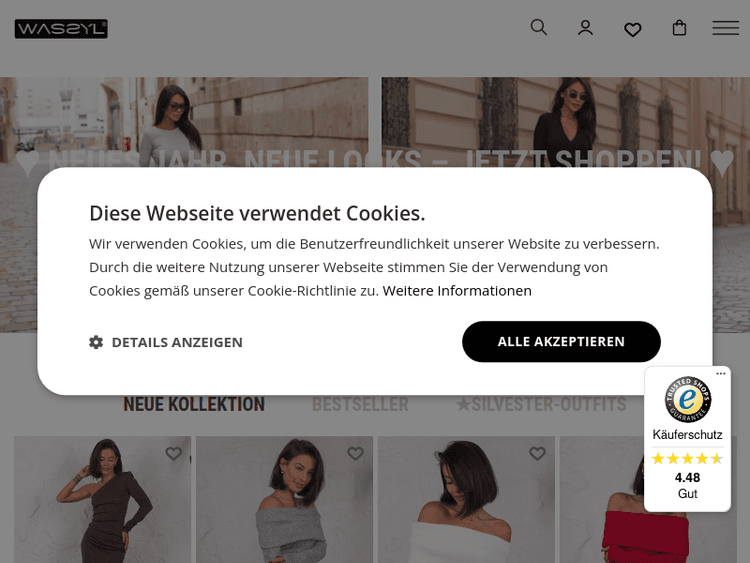Open the Weitere Informationen link
Viewport: 750px width, 563px height.
[457, 291]
